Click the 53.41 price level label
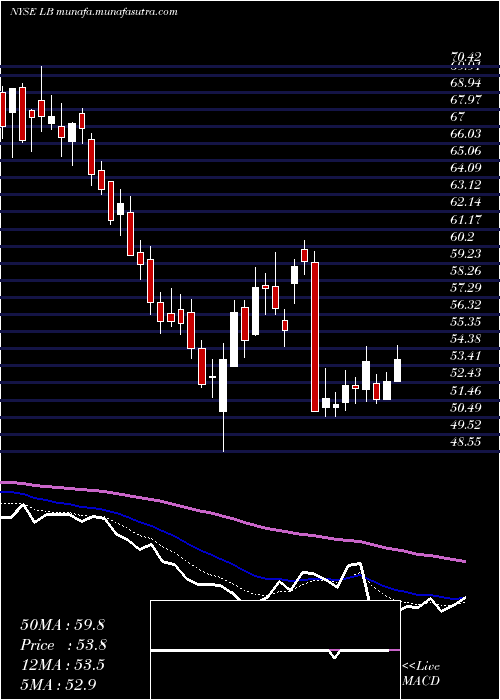 466,356
